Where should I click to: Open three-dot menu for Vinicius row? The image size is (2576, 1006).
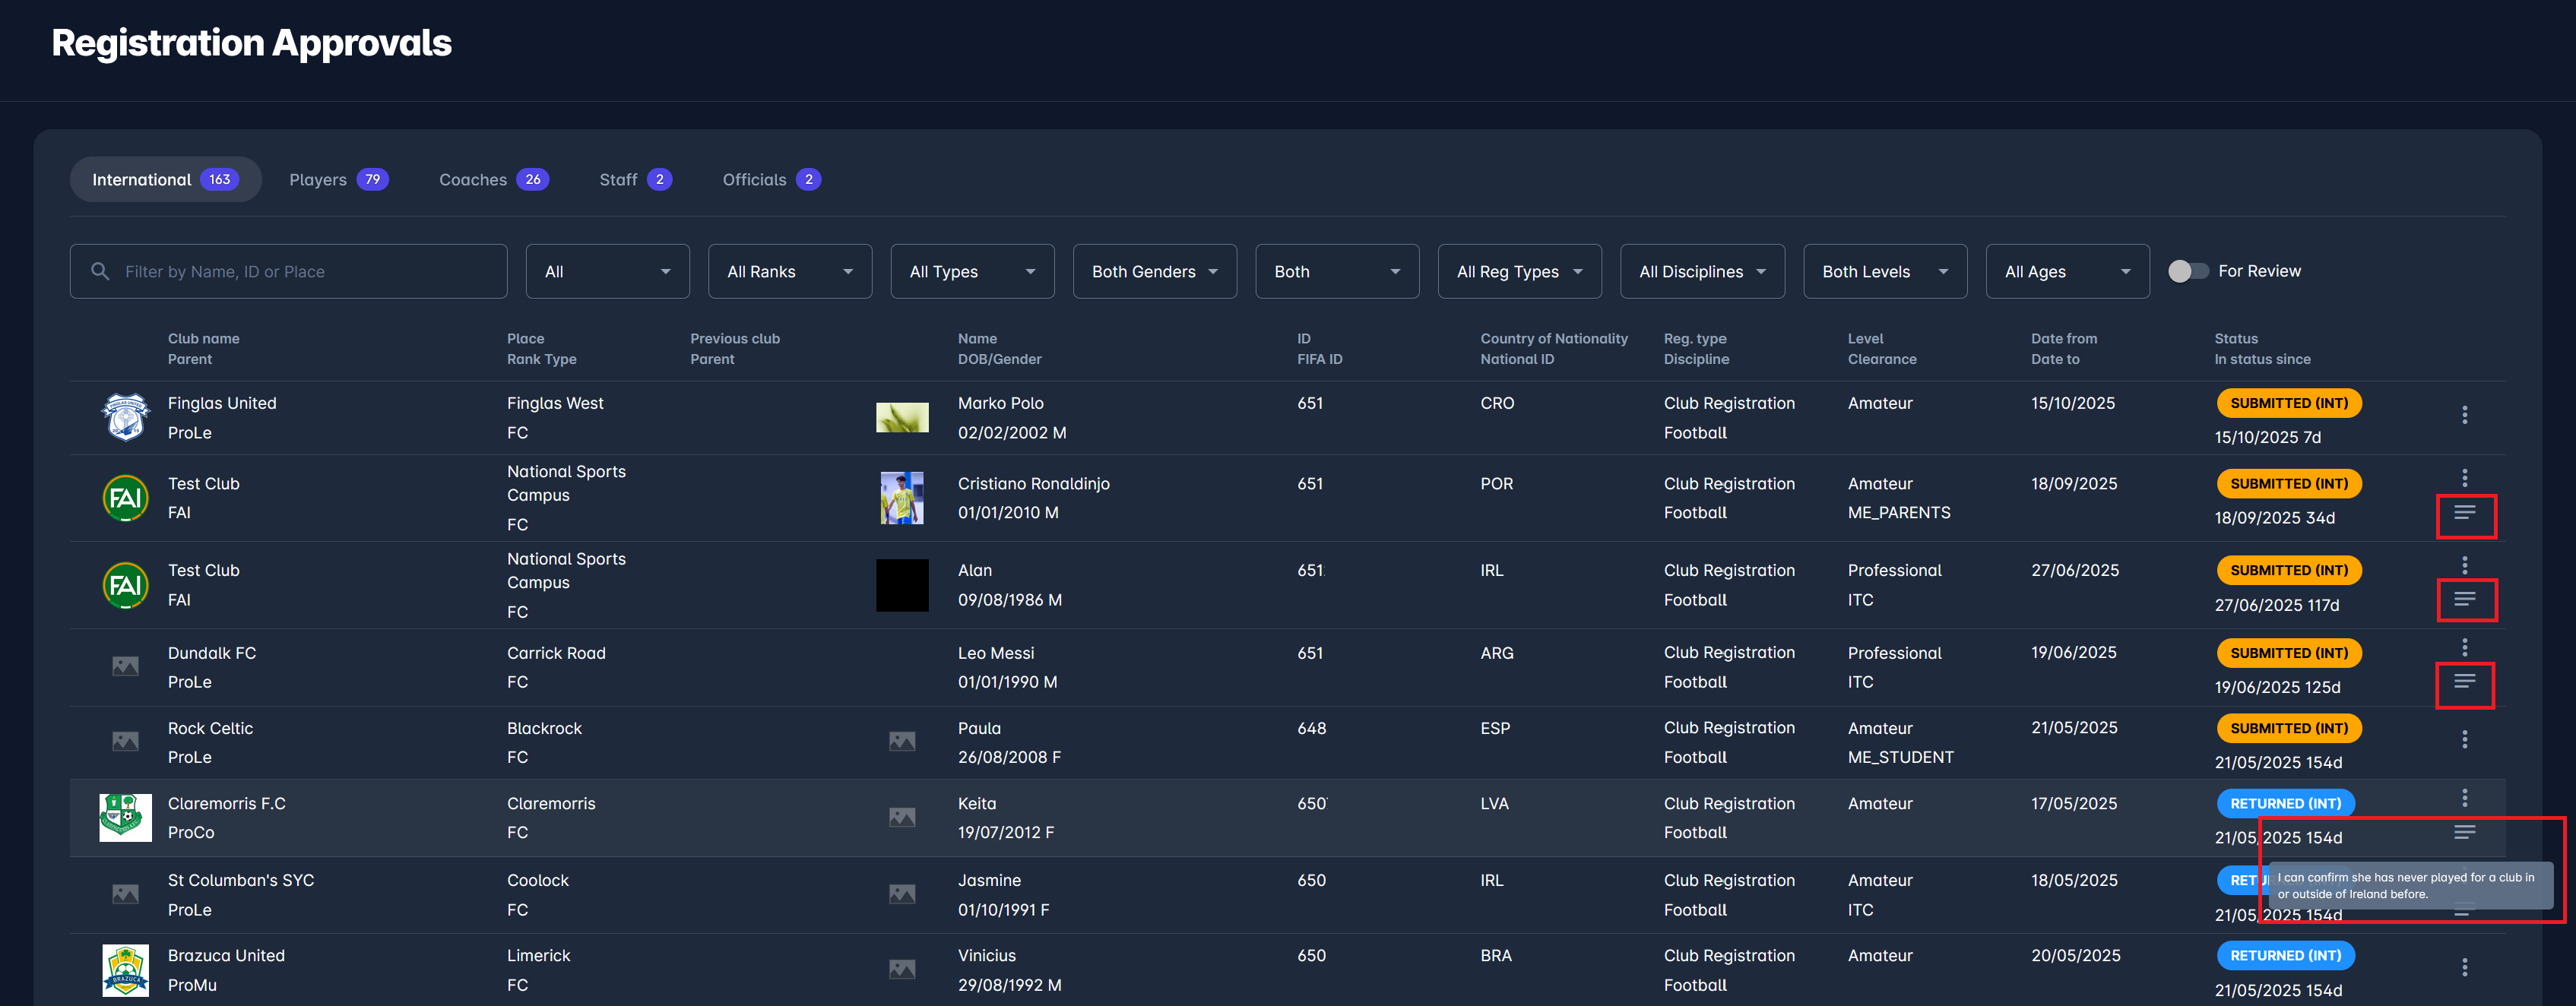(x=2464, y=967)
